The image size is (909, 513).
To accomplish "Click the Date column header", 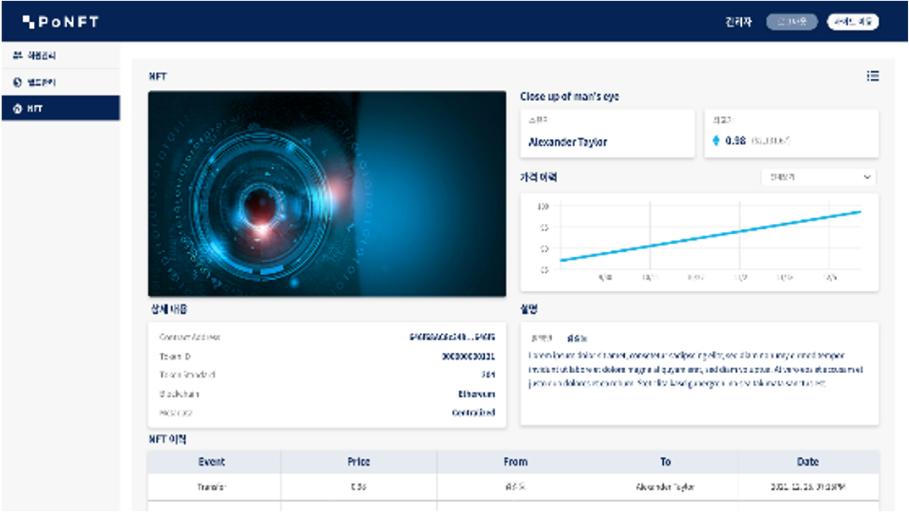I will (808, 462).
